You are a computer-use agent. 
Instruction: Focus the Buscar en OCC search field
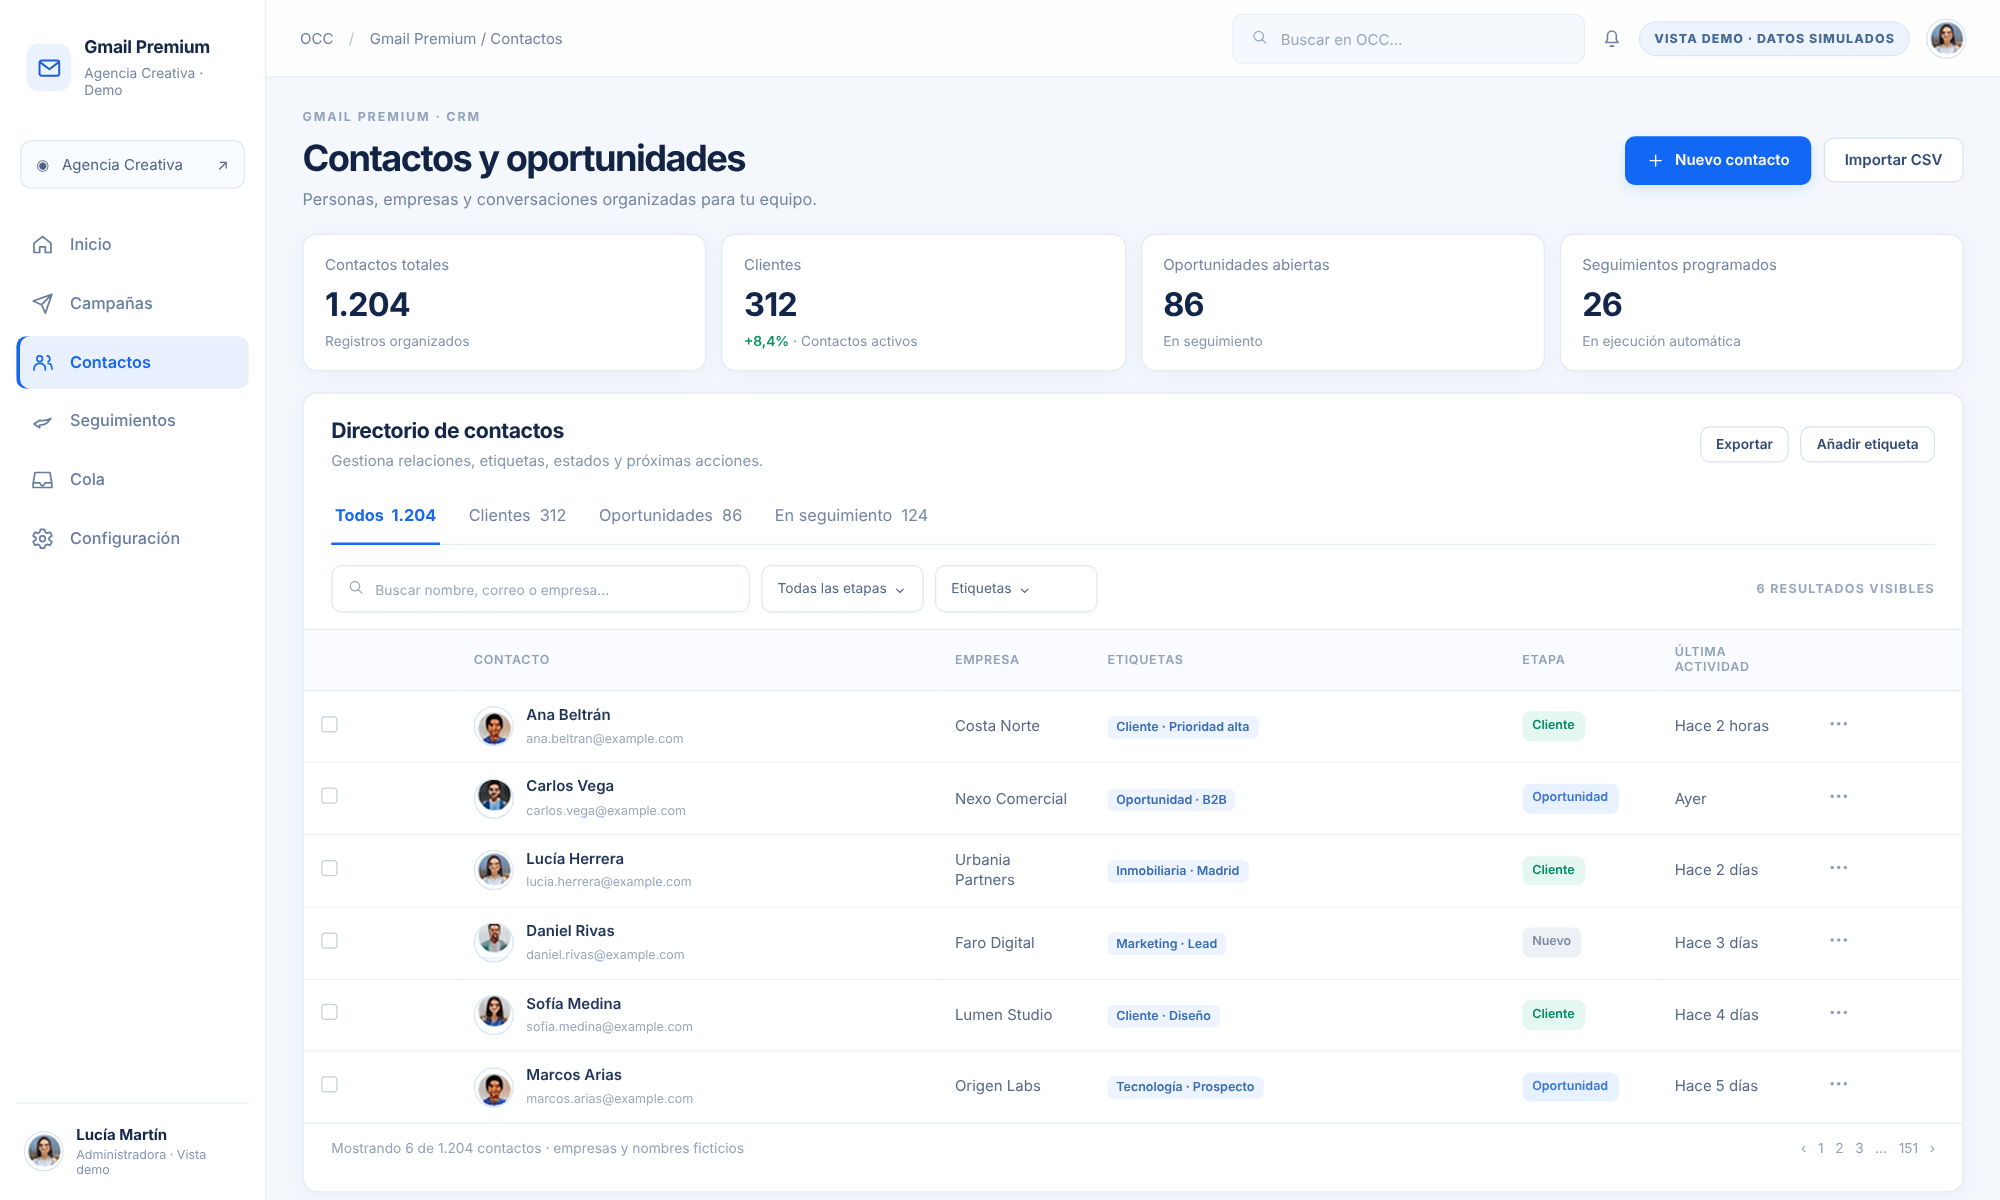(x=1408, y=39)
